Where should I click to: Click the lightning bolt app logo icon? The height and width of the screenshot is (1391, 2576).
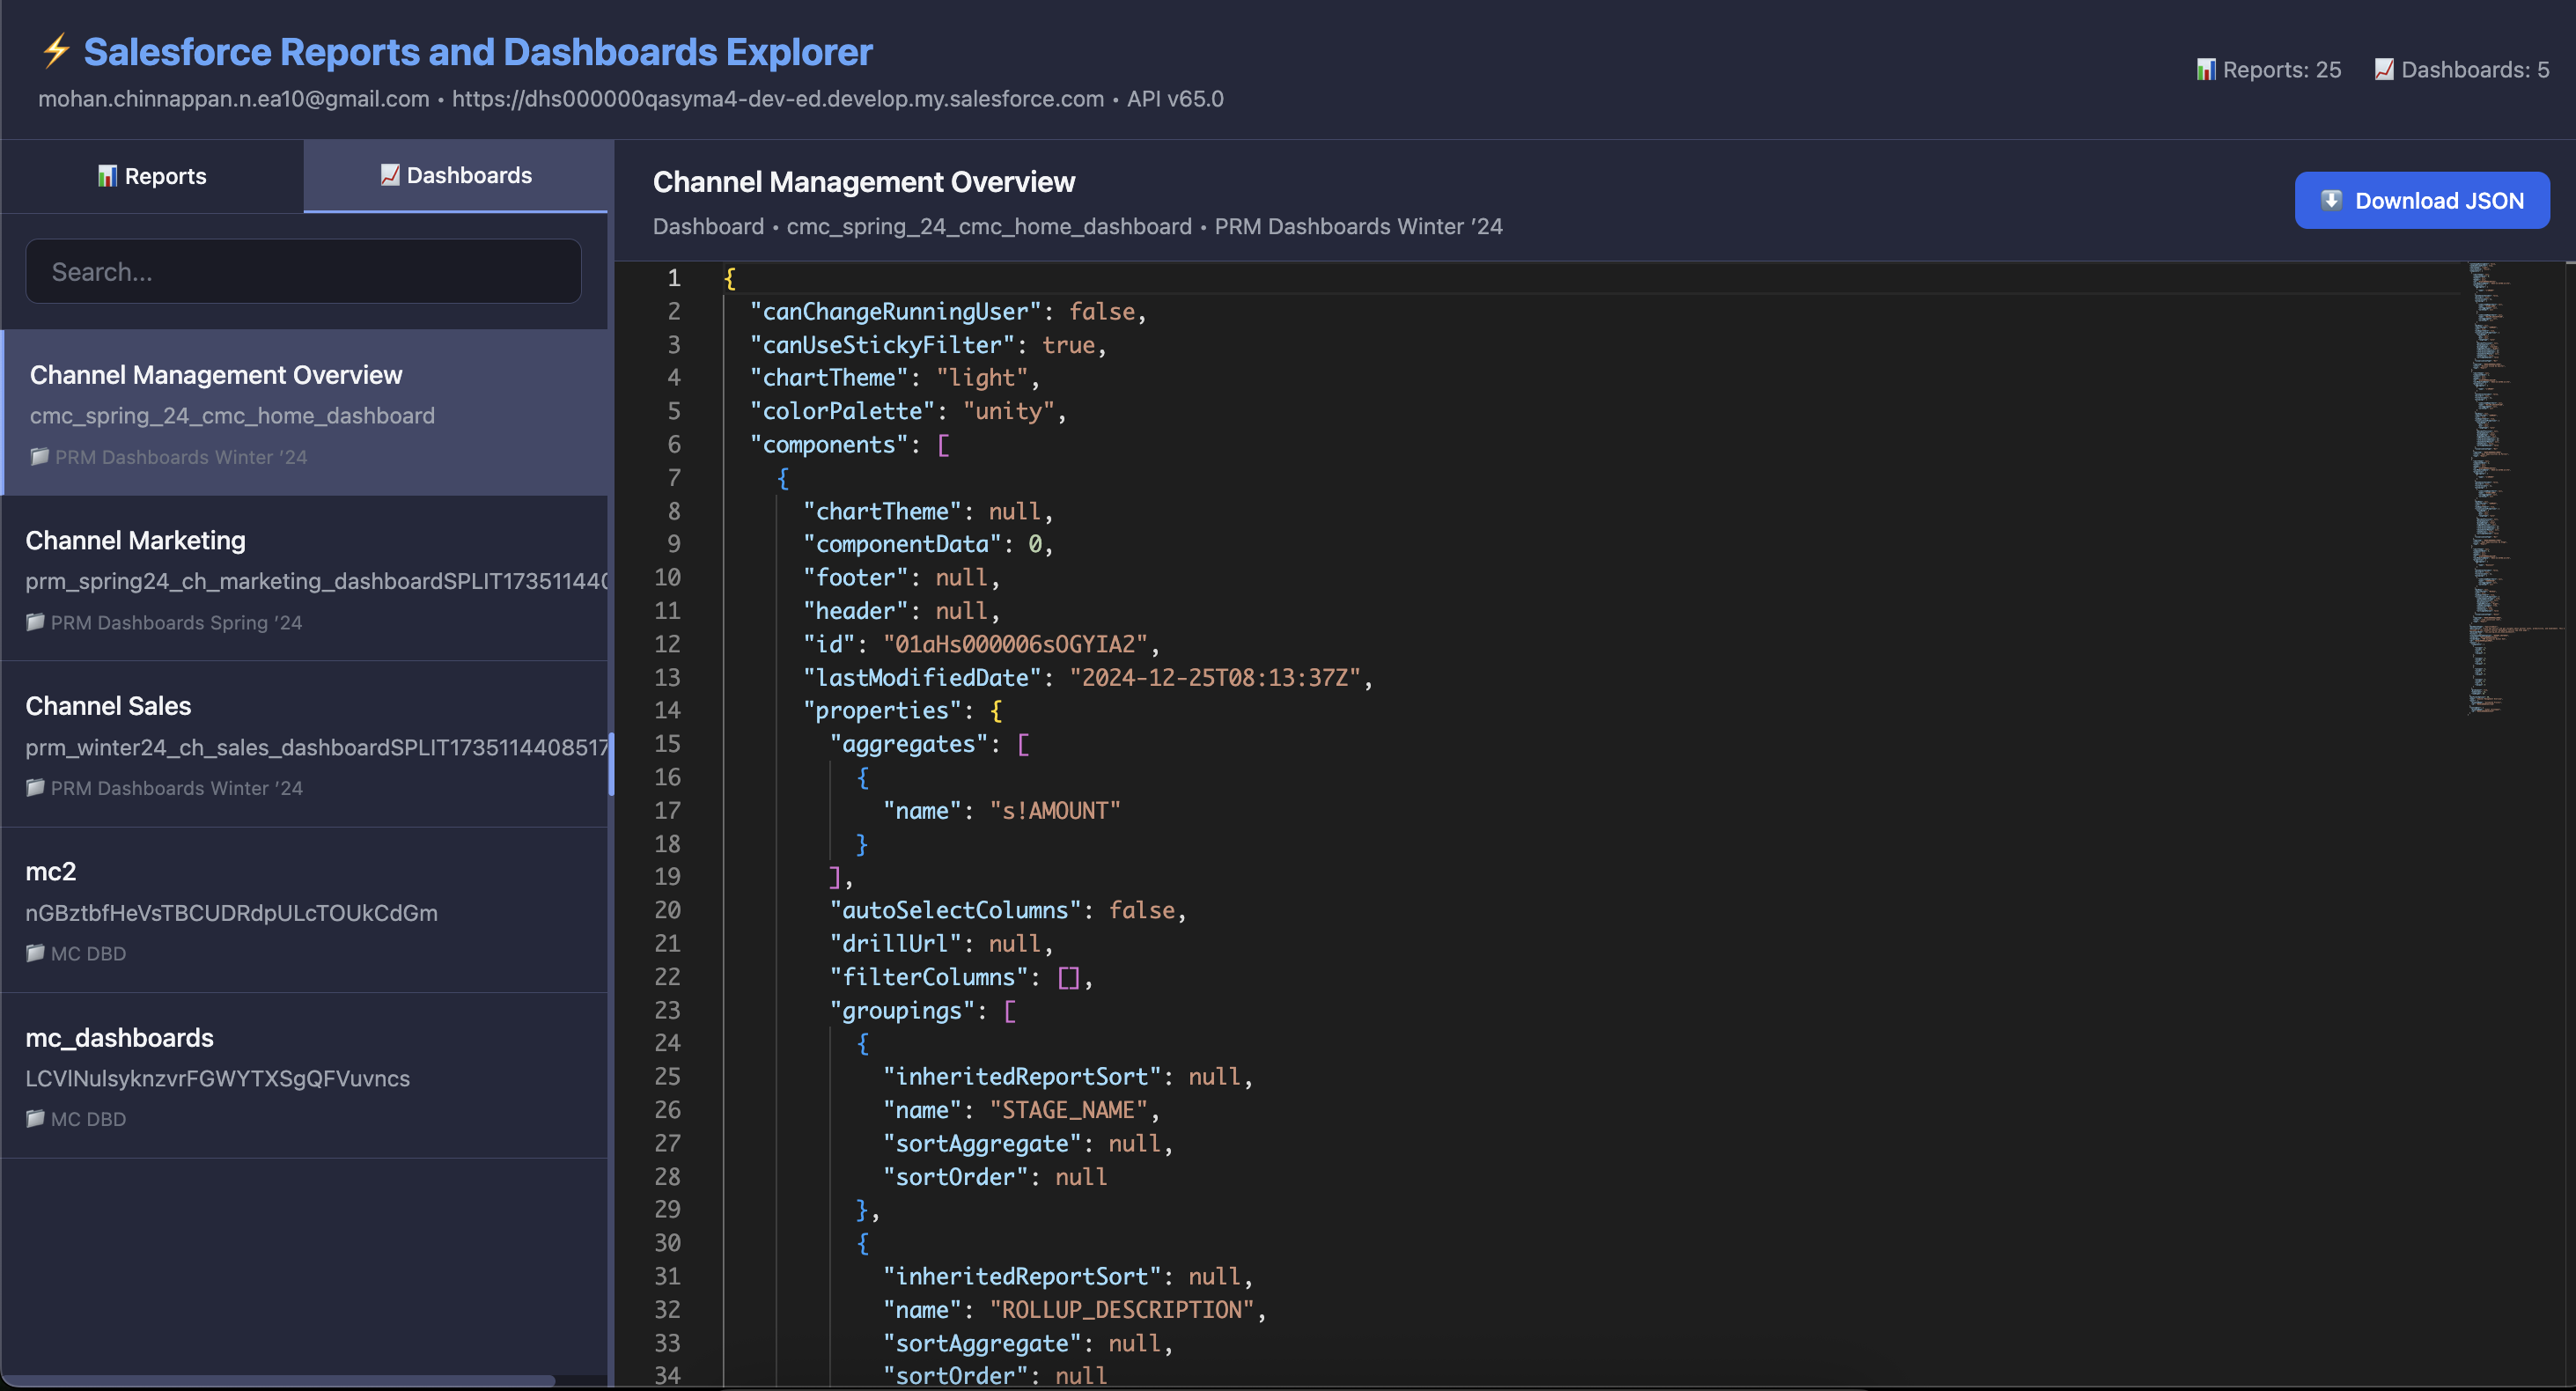[56, 51]
